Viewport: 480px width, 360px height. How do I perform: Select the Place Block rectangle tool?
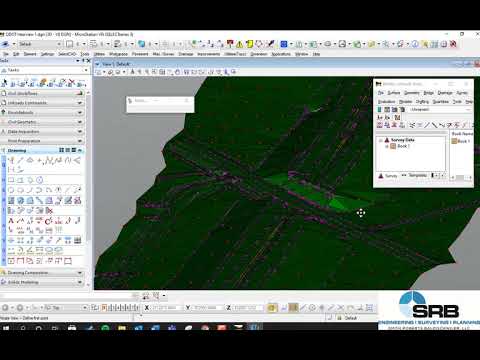pyautogui.click(x=11, y=180)
